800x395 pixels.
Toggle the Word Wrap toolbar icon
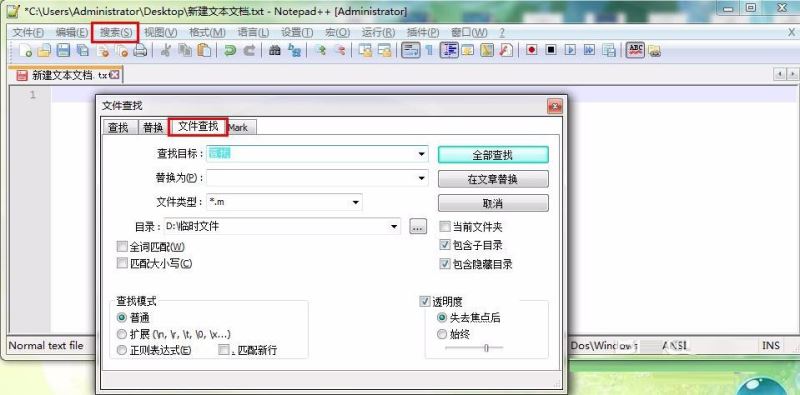(x=411, y=51)
